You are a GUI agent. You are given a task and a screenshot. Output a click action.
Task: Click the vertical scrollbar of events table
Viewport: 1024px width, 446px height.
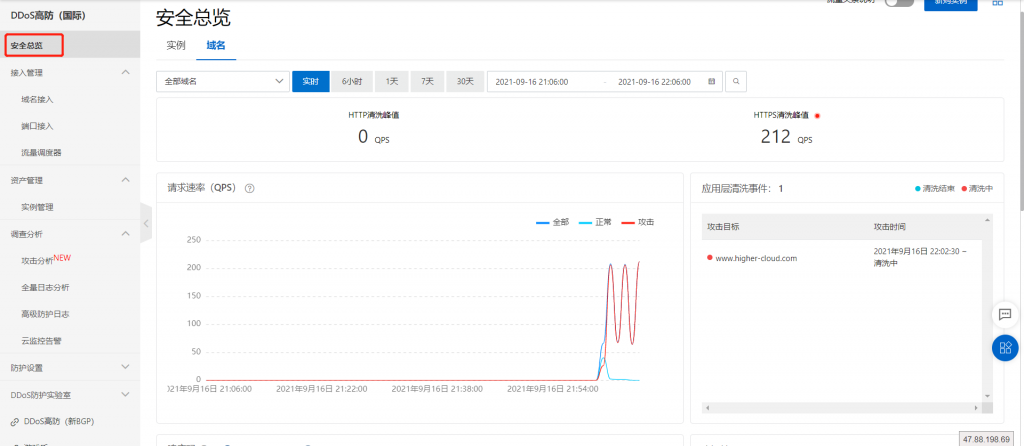pos(987,308)
